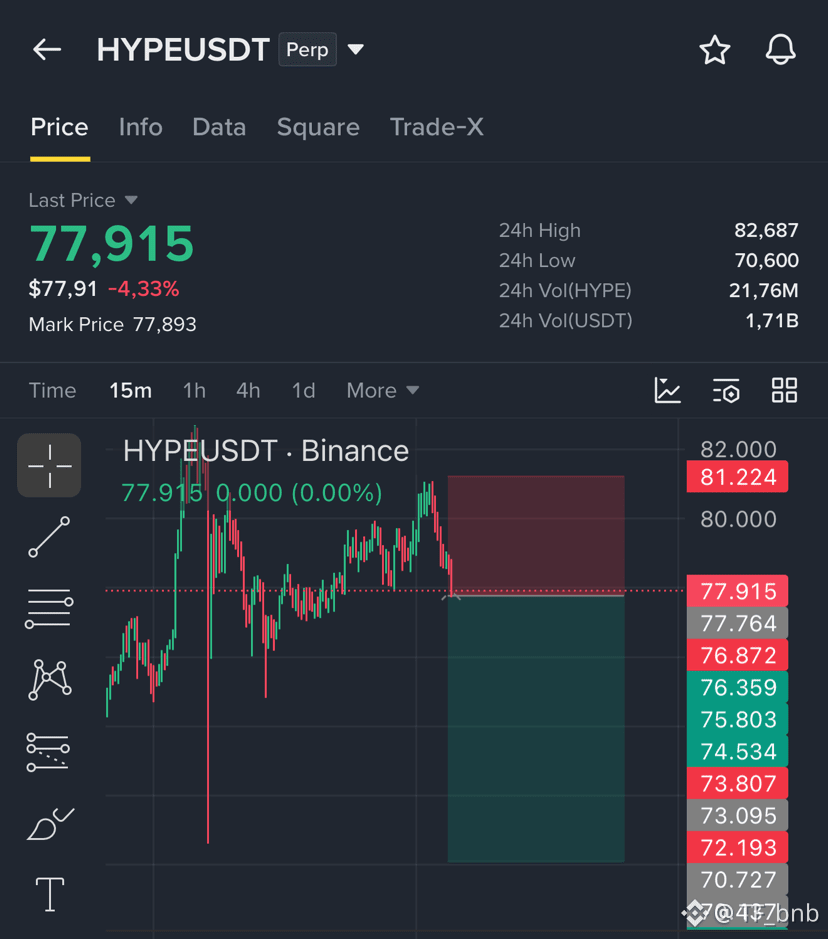828x939 pixels.
Task: Click the 76.359 green price label
Action: 738,687
